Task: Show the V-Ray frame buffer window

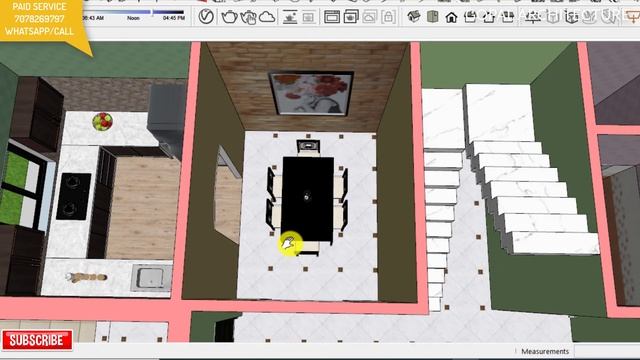Action: click(332, 17)
